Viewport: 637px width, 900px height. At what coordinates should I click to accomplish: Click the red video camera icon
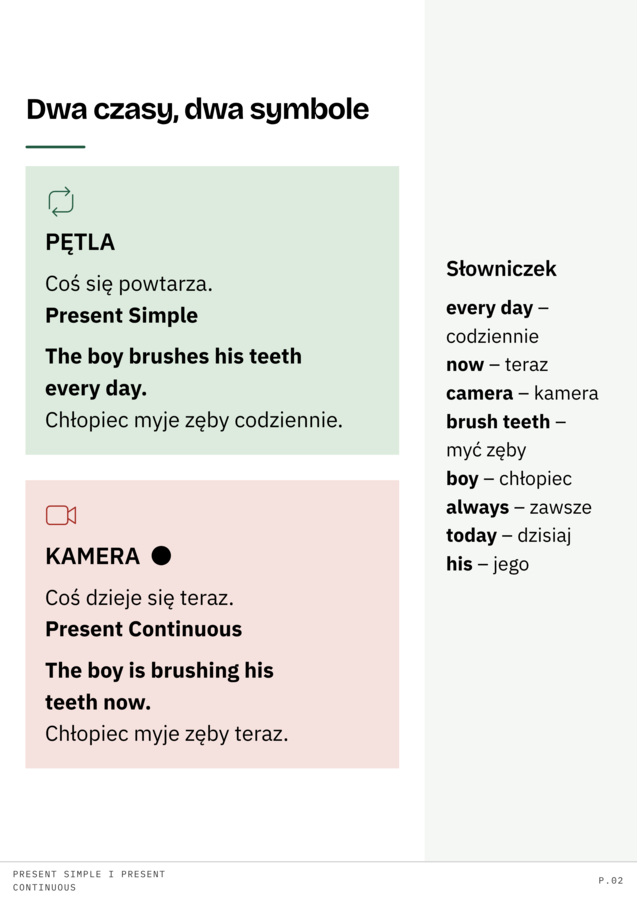pyautogui.click(x=61, y=515)
